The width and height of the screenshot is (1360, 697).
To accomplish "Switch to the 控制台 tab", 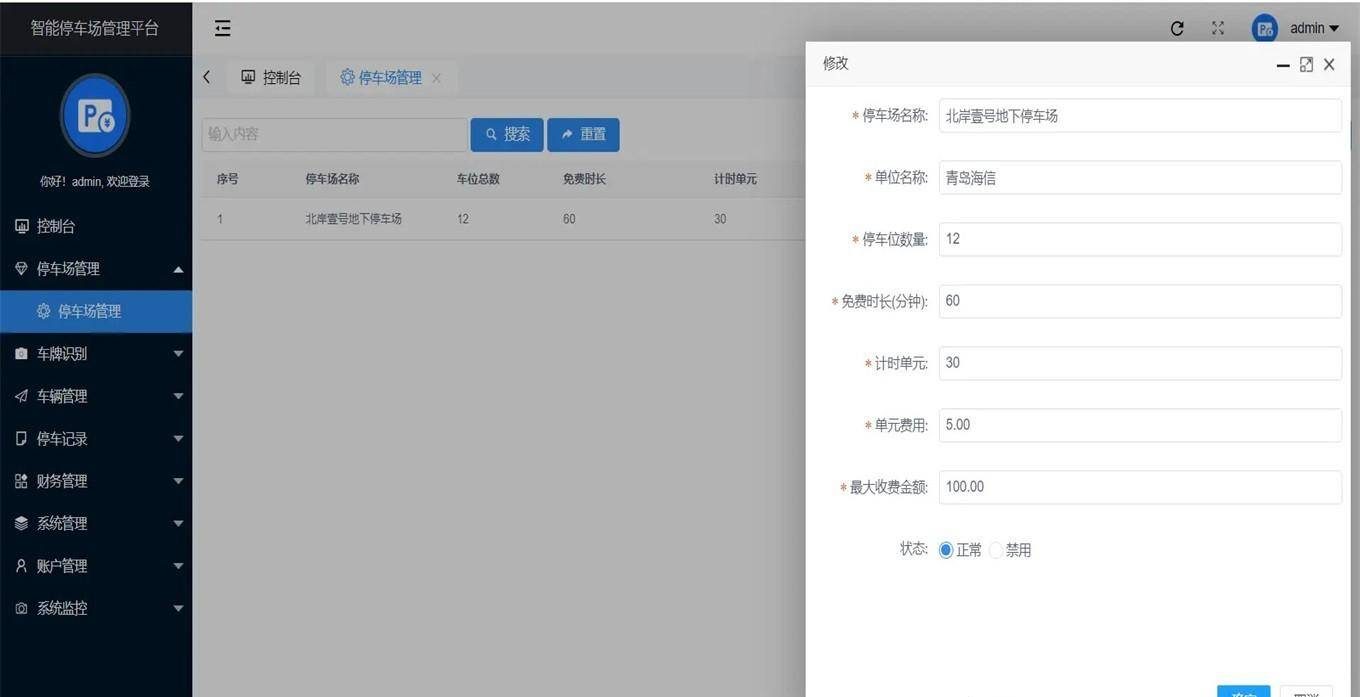I will point(271,78).
